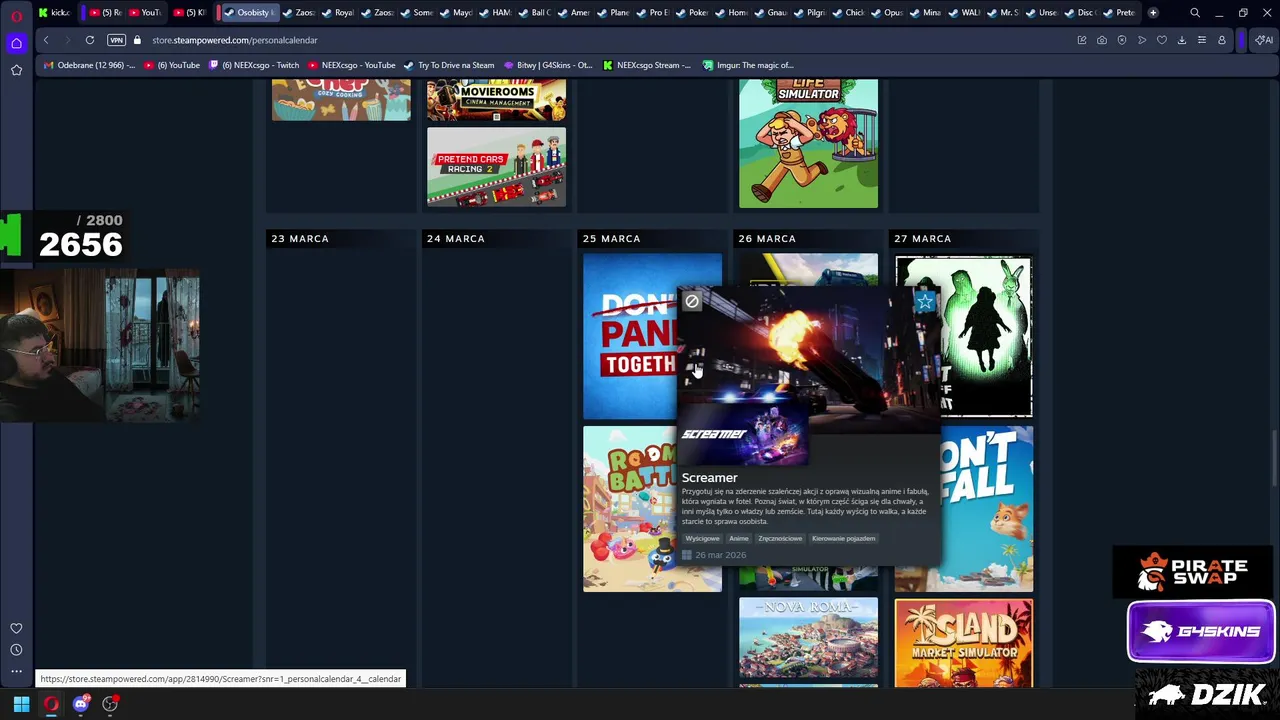Open the Island Market Simulator tile
The width and height of the screenshot is (1280, 720).
[x=964, y=642]
